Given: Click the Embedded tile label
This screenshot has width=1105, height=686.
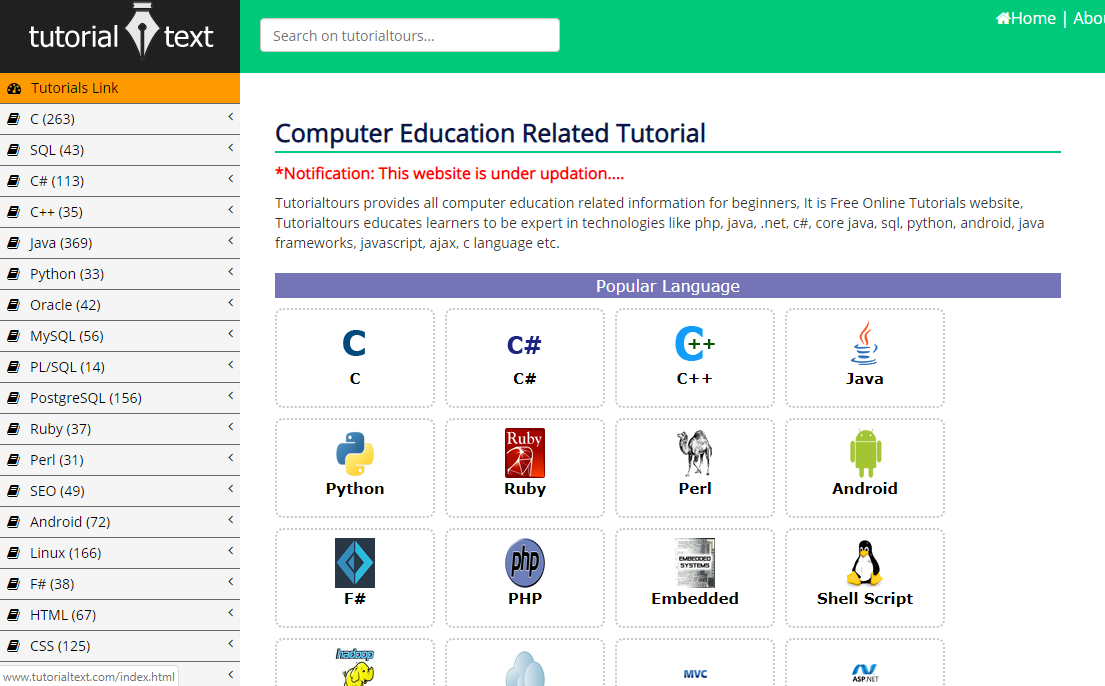Looking at the screenshot, I should (695, 599).
